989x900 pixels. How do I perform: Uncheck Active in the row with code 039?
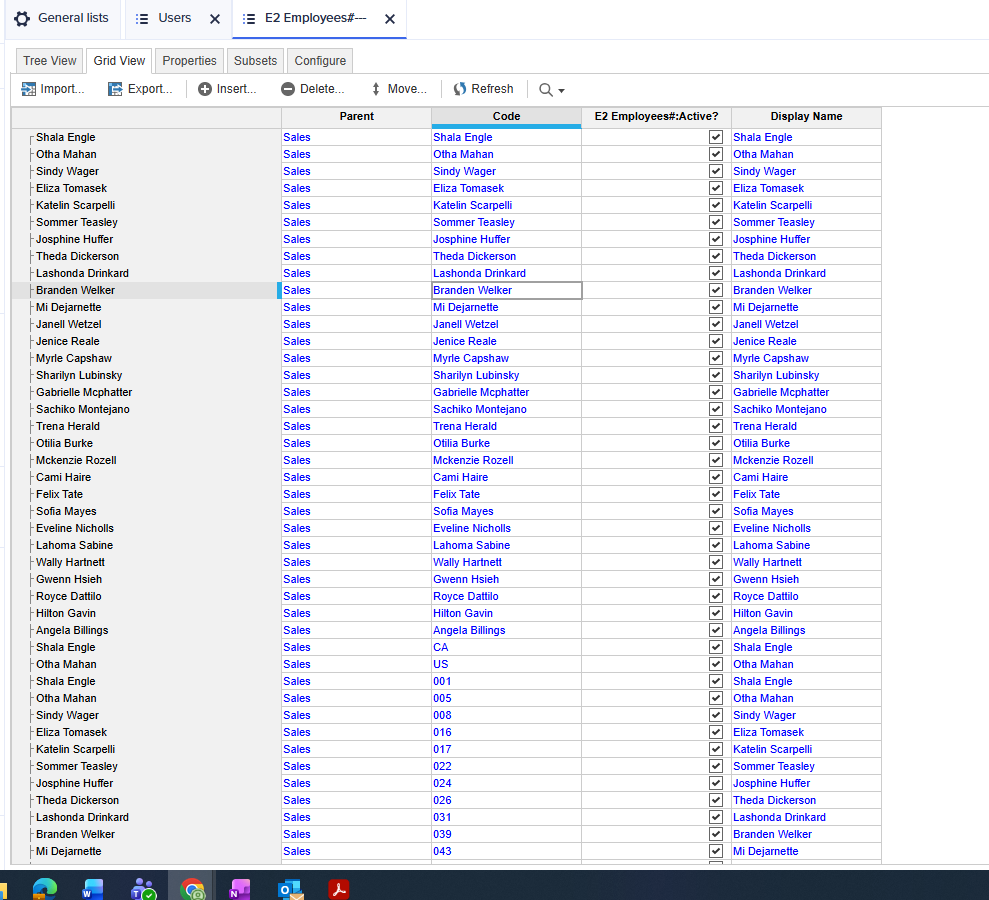715,834
